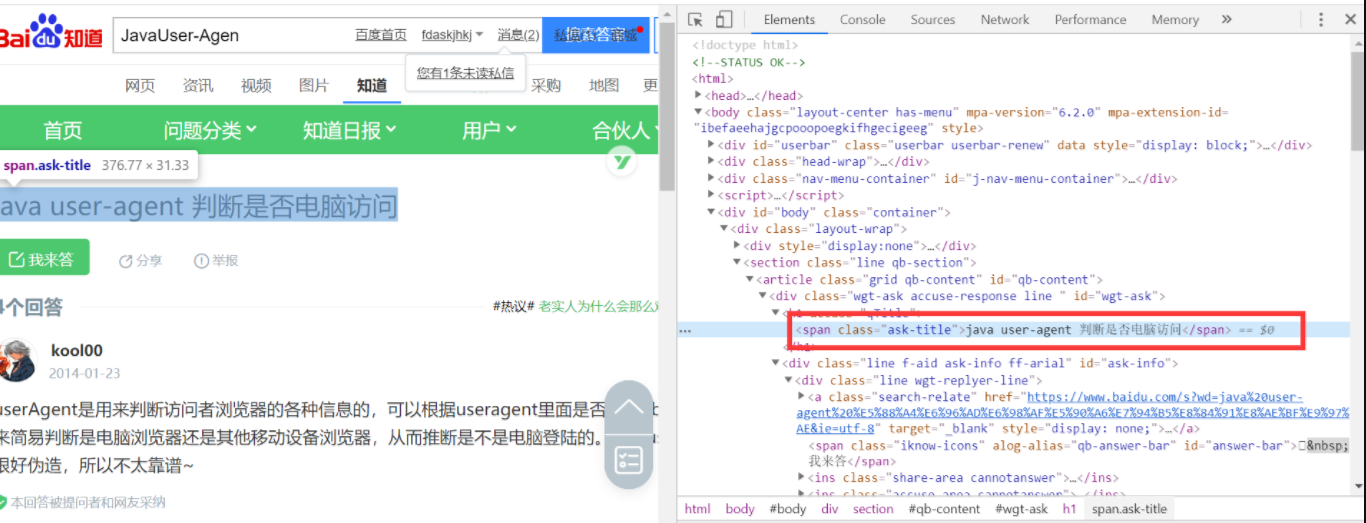This screenshot has width=1366, height=523.
Task: Click the Baidu Zhidao logo
Action: coord(51,34)
